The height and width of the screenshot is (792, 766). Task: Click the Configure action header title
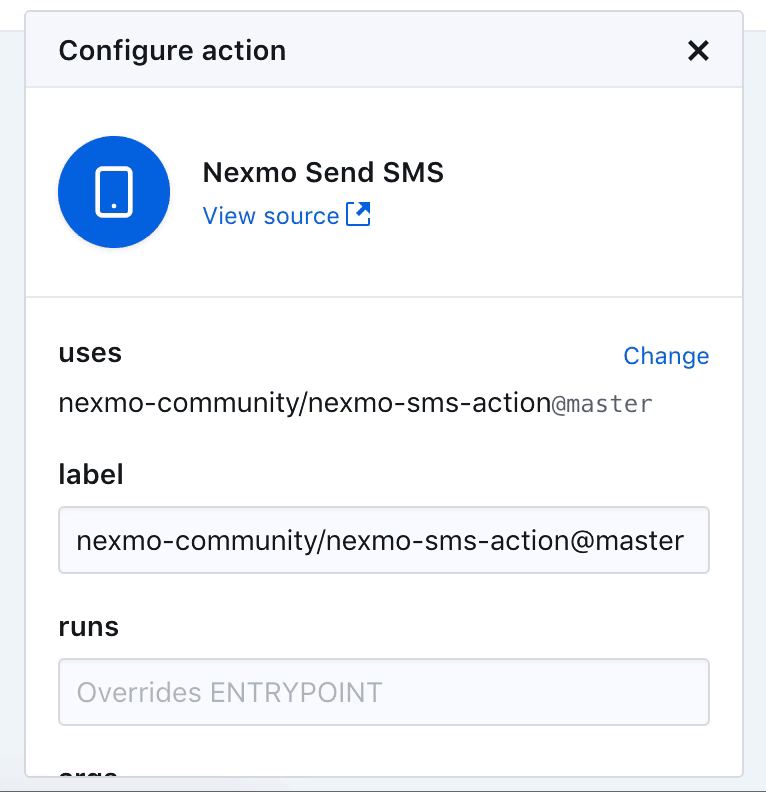pyautogui.click(x=172, y=51)
